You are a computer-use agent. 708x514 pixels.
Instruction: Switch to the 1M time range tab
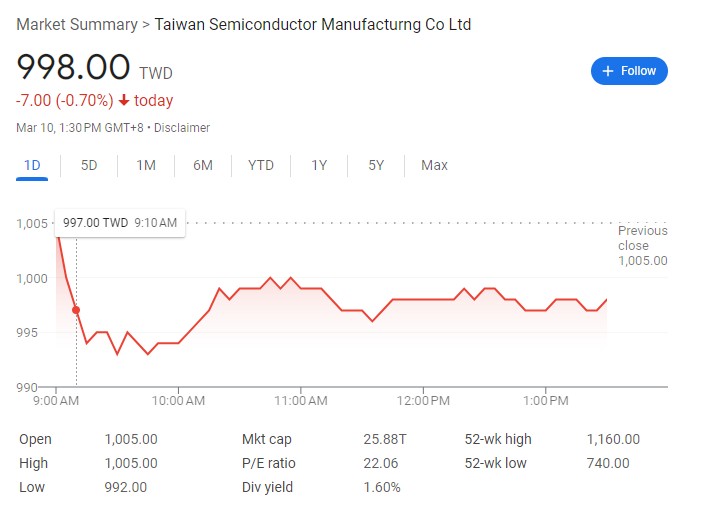click(x=146, y=165)
